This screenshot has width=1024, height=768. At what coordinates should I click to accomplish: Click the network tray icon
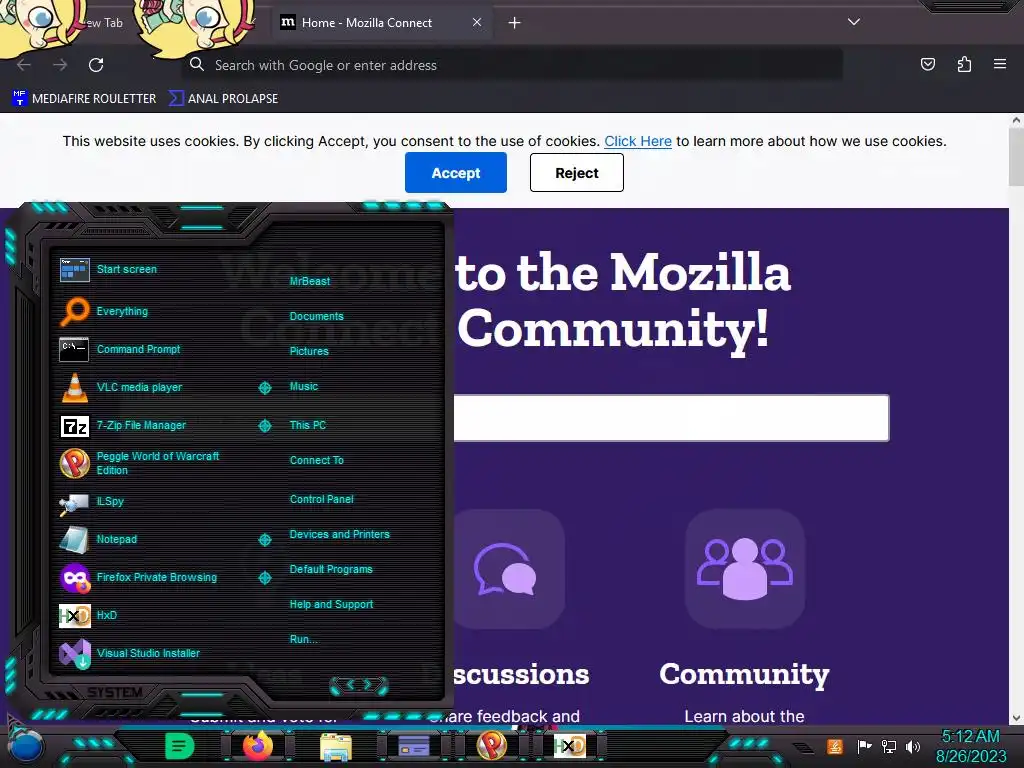pyautogui.click(x=889, y=746)
